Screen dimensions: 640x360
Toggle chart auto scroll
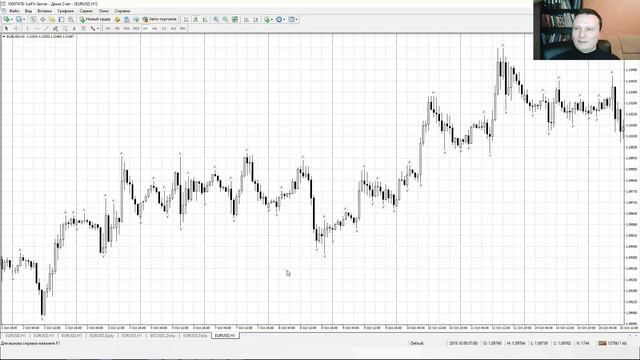(246, 19)
